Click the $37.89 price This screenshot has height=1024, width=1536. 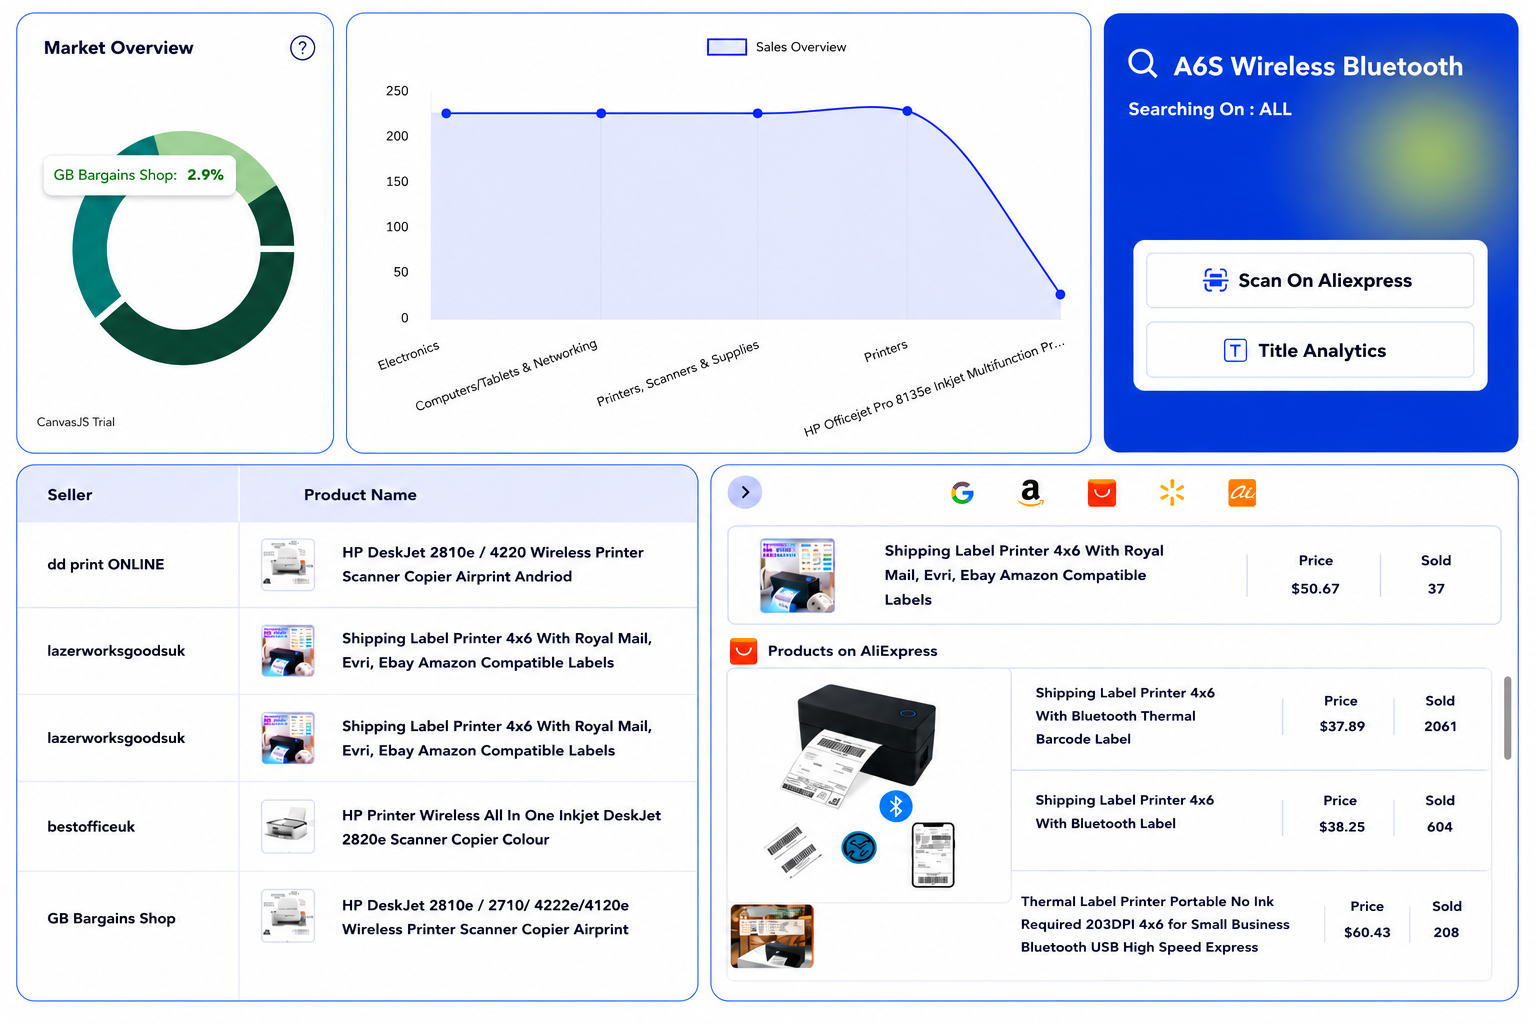(1342, 726)
